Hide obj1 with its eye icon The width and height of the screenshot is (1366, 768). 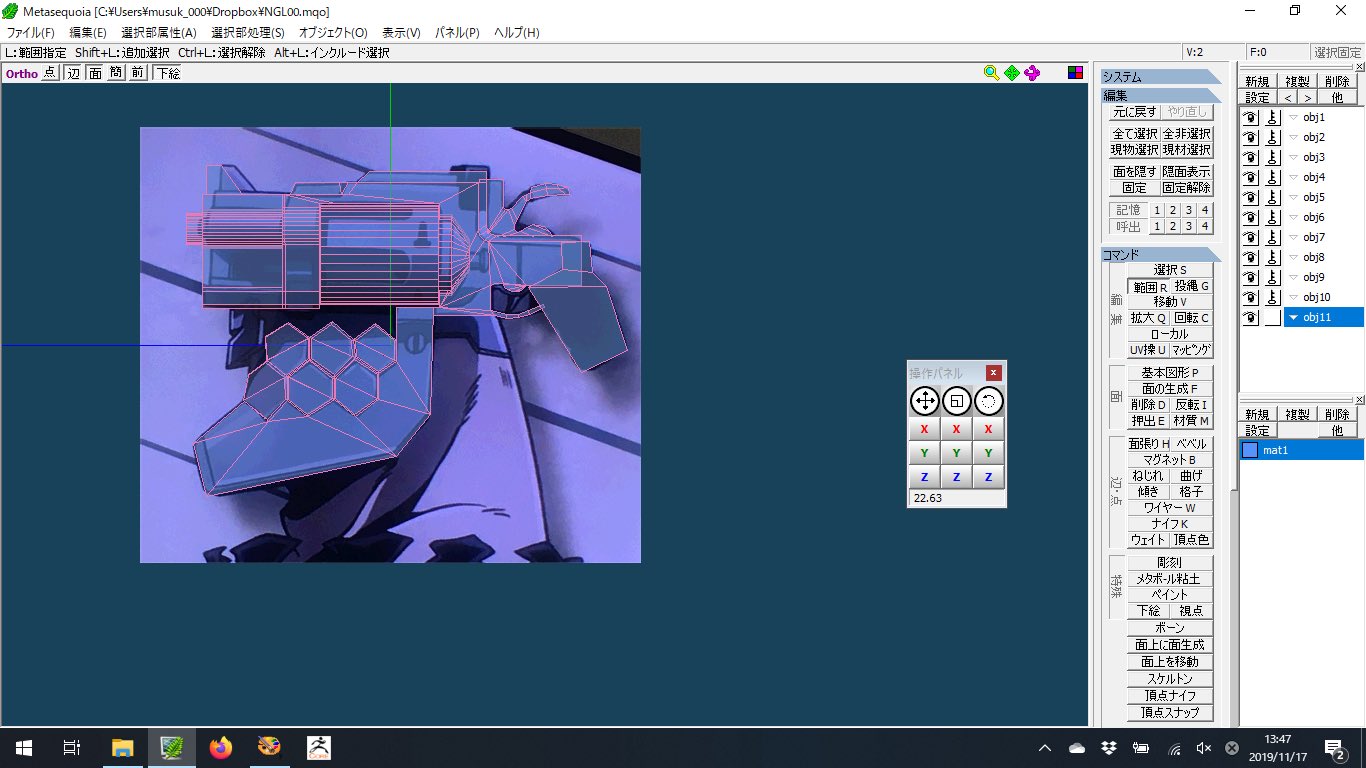coord(1250,117)
